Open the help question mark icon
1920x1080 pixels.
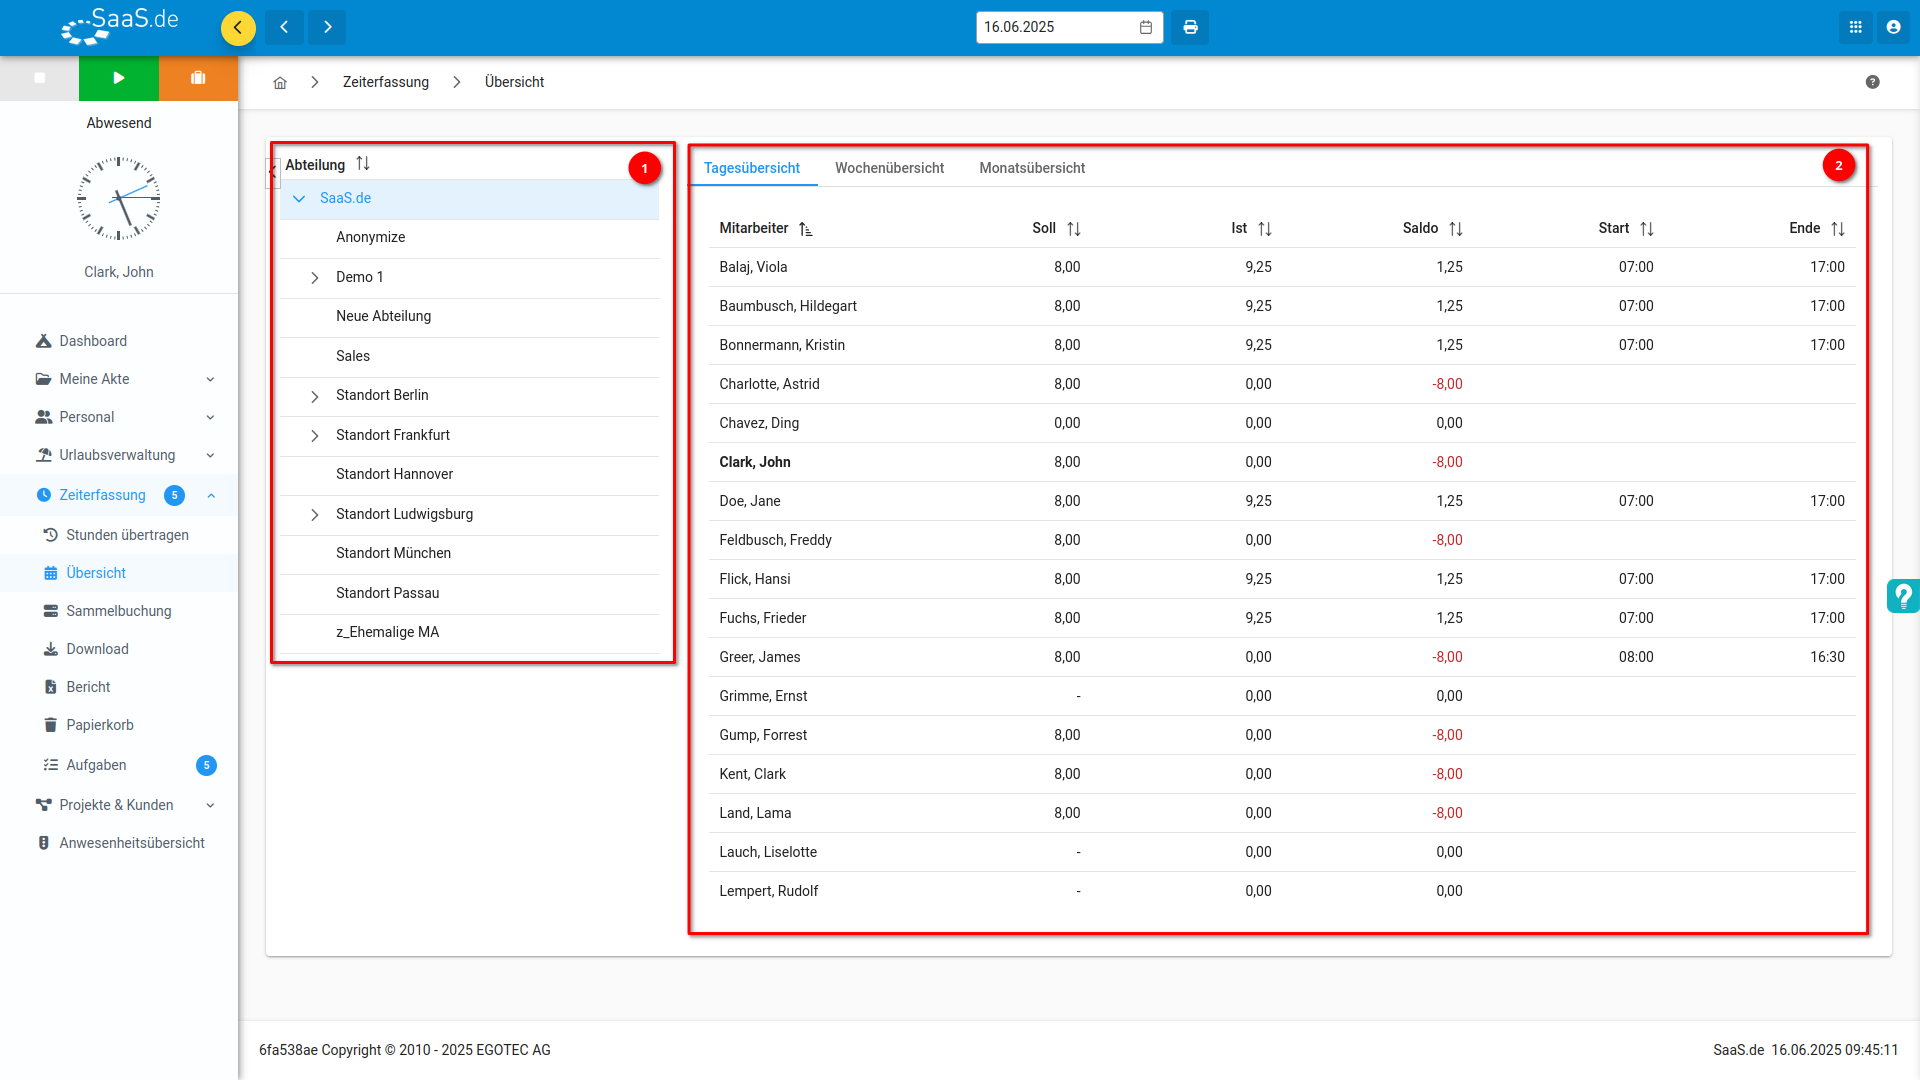click(x=1872, y=82)
